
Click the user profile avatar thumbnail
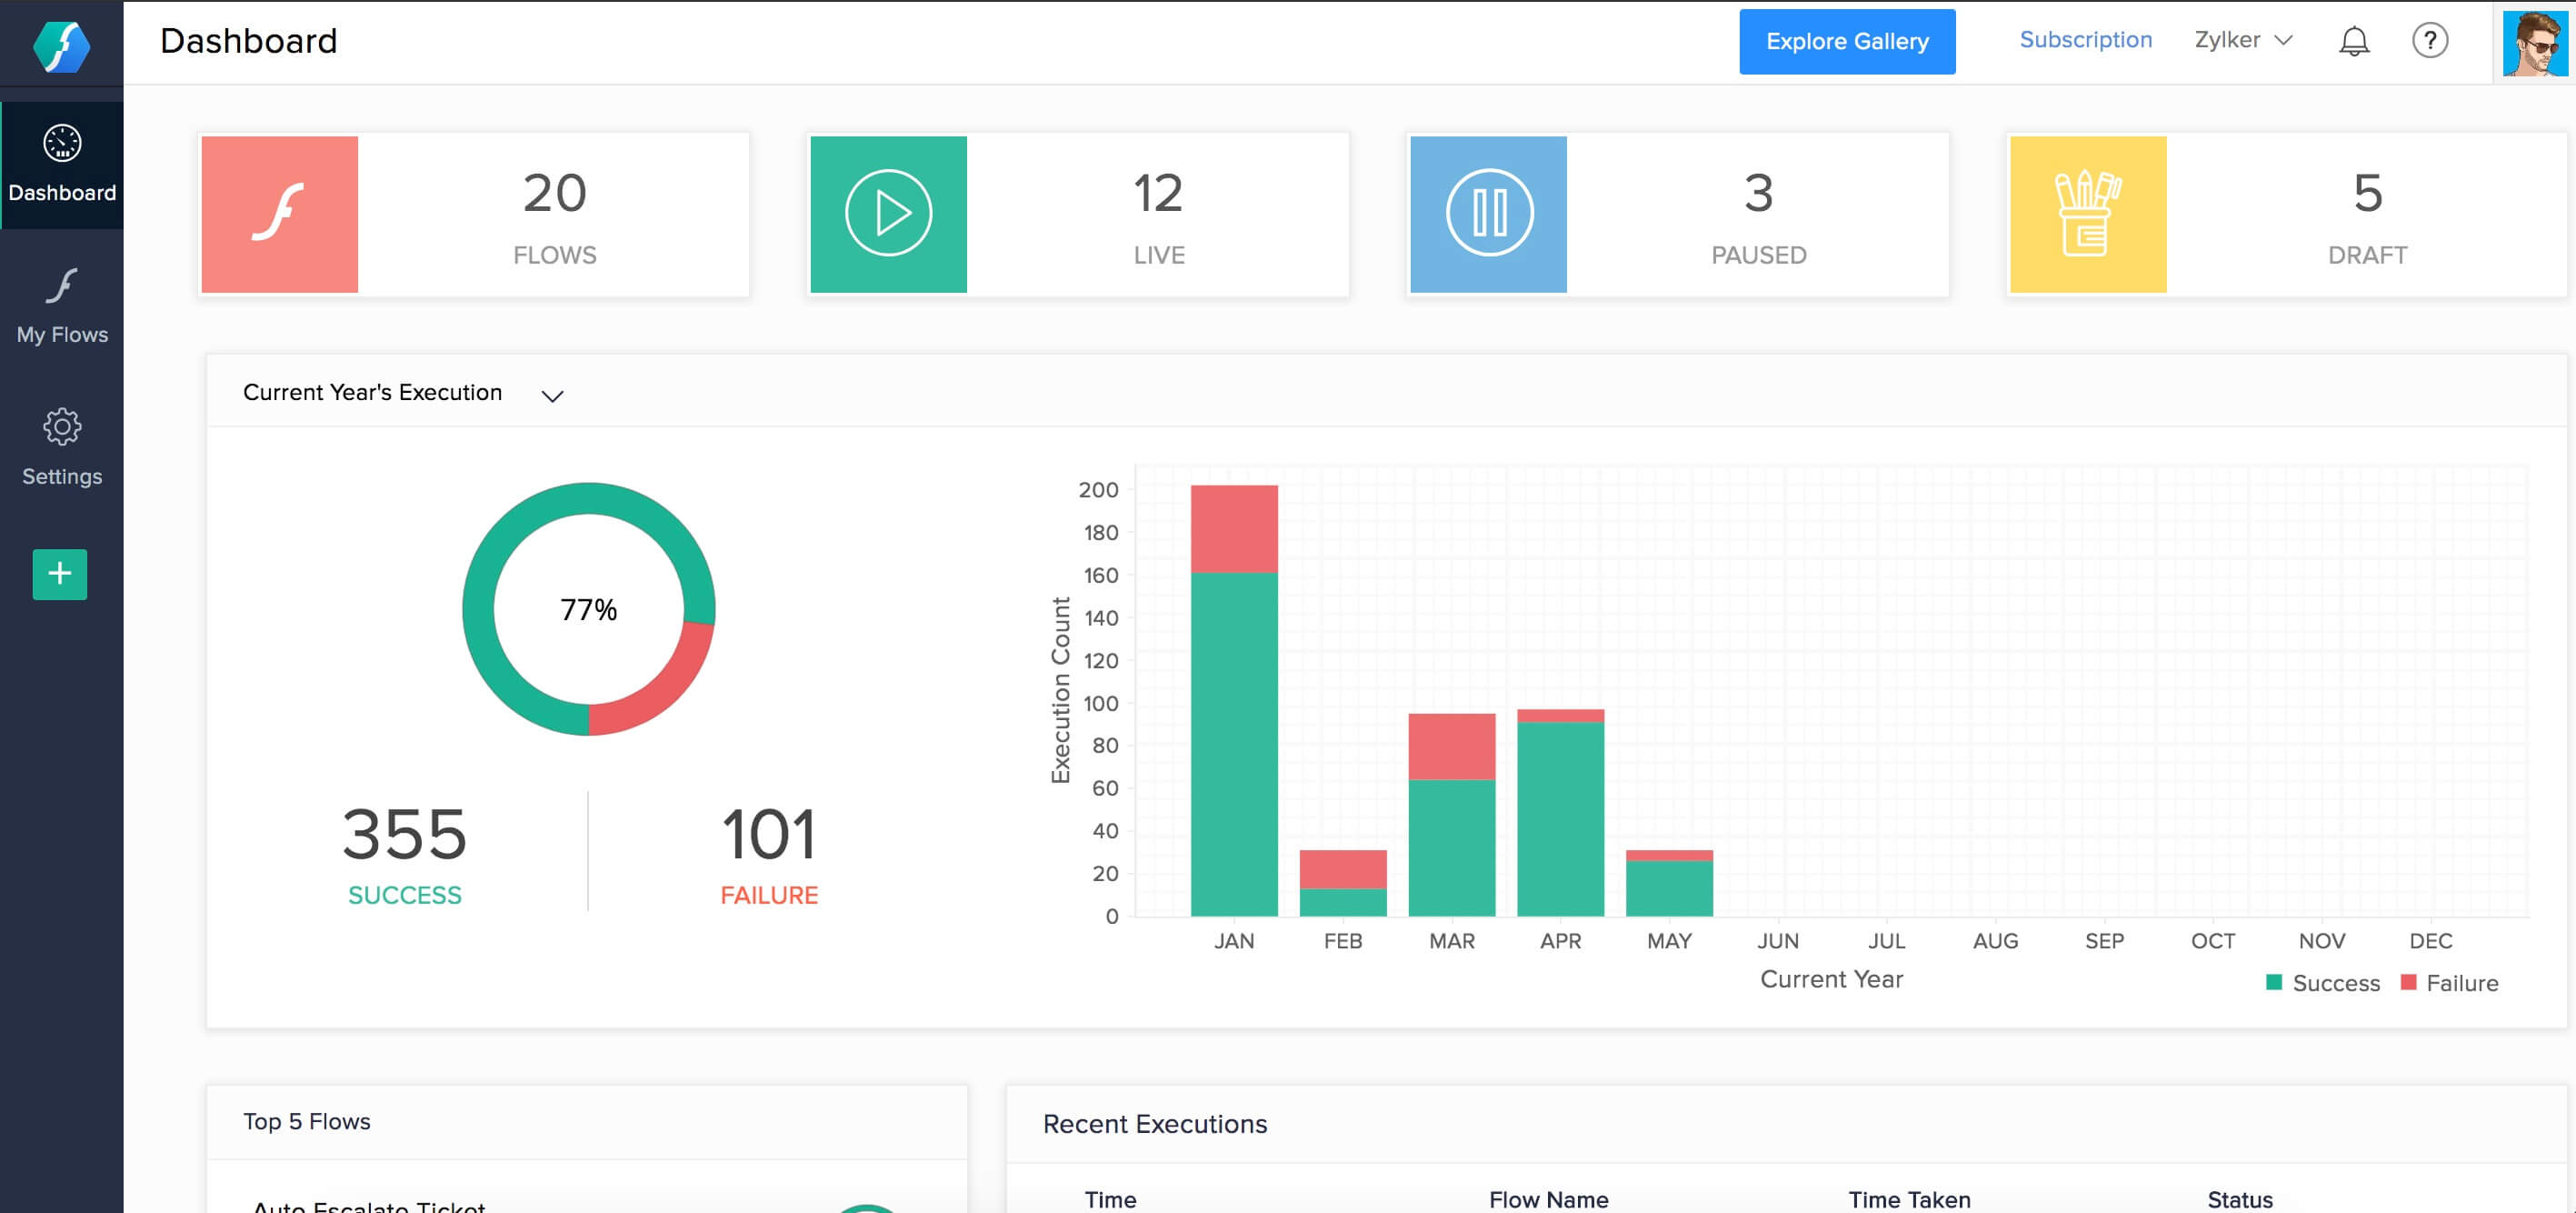[x=2537, y=41]
